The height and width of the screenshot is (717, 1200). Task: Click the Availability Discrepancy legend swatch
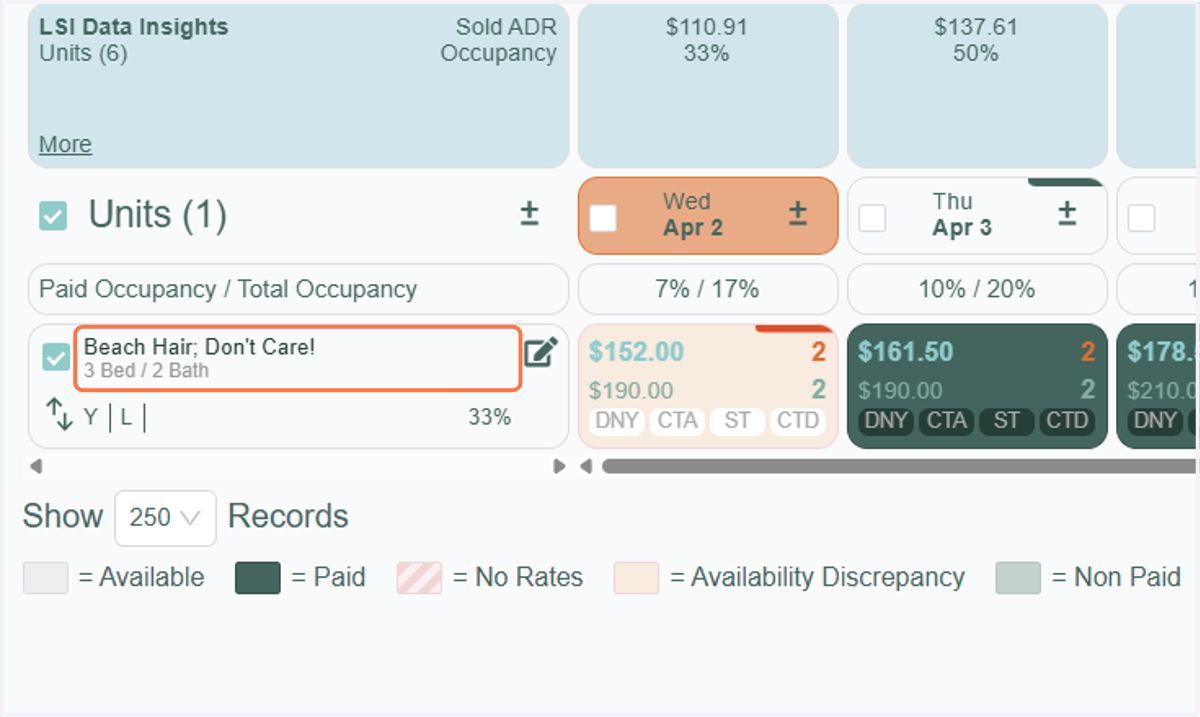[x=637, y=578]
